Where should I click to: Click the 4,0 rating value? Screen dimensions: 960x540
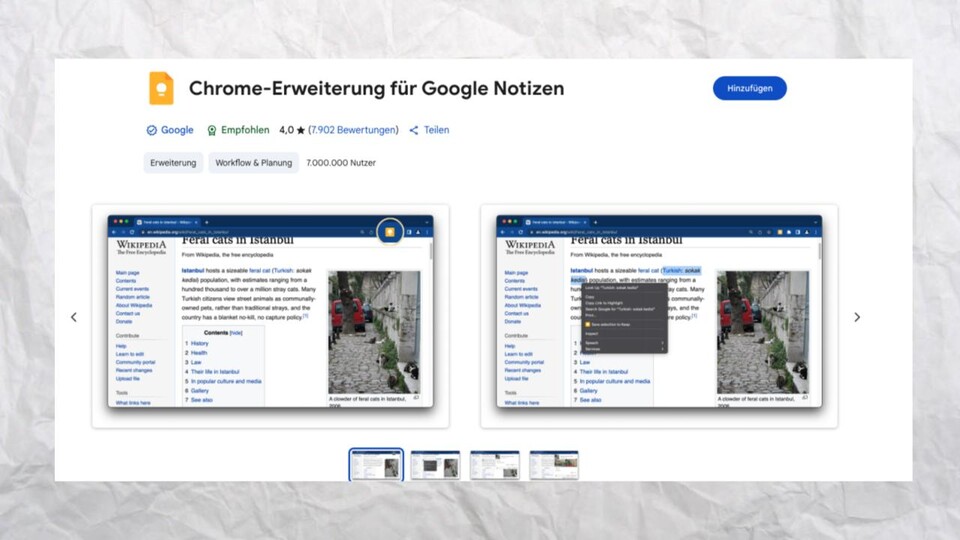coord(286,130)
